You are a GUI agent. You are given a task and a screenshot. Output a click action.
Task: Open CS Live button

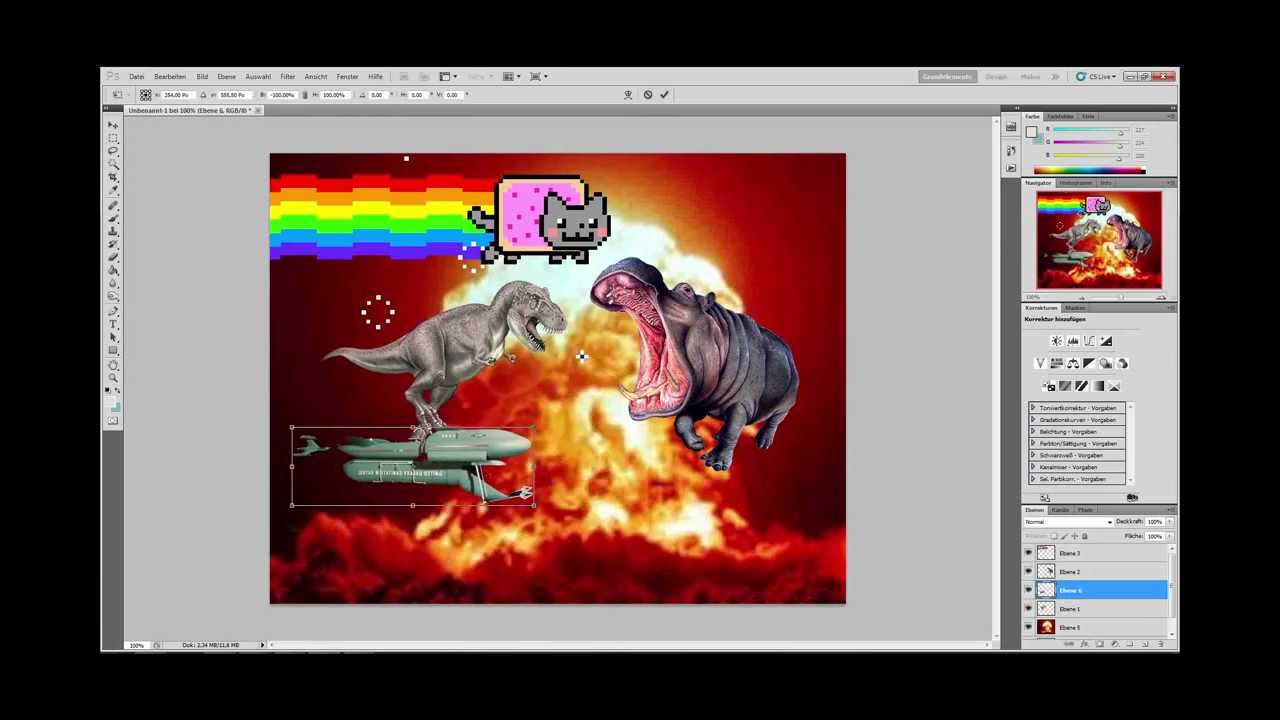click(1096, 77)
